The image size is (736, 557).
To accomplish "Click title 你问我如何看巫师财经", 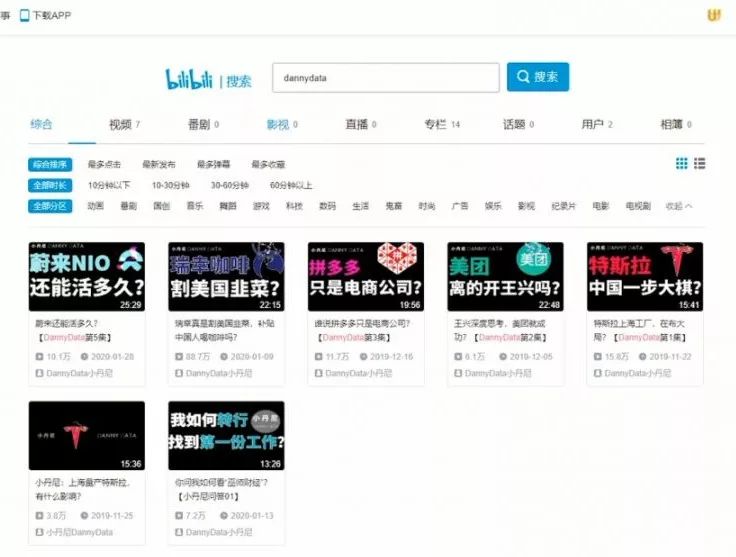I will 221,489.
